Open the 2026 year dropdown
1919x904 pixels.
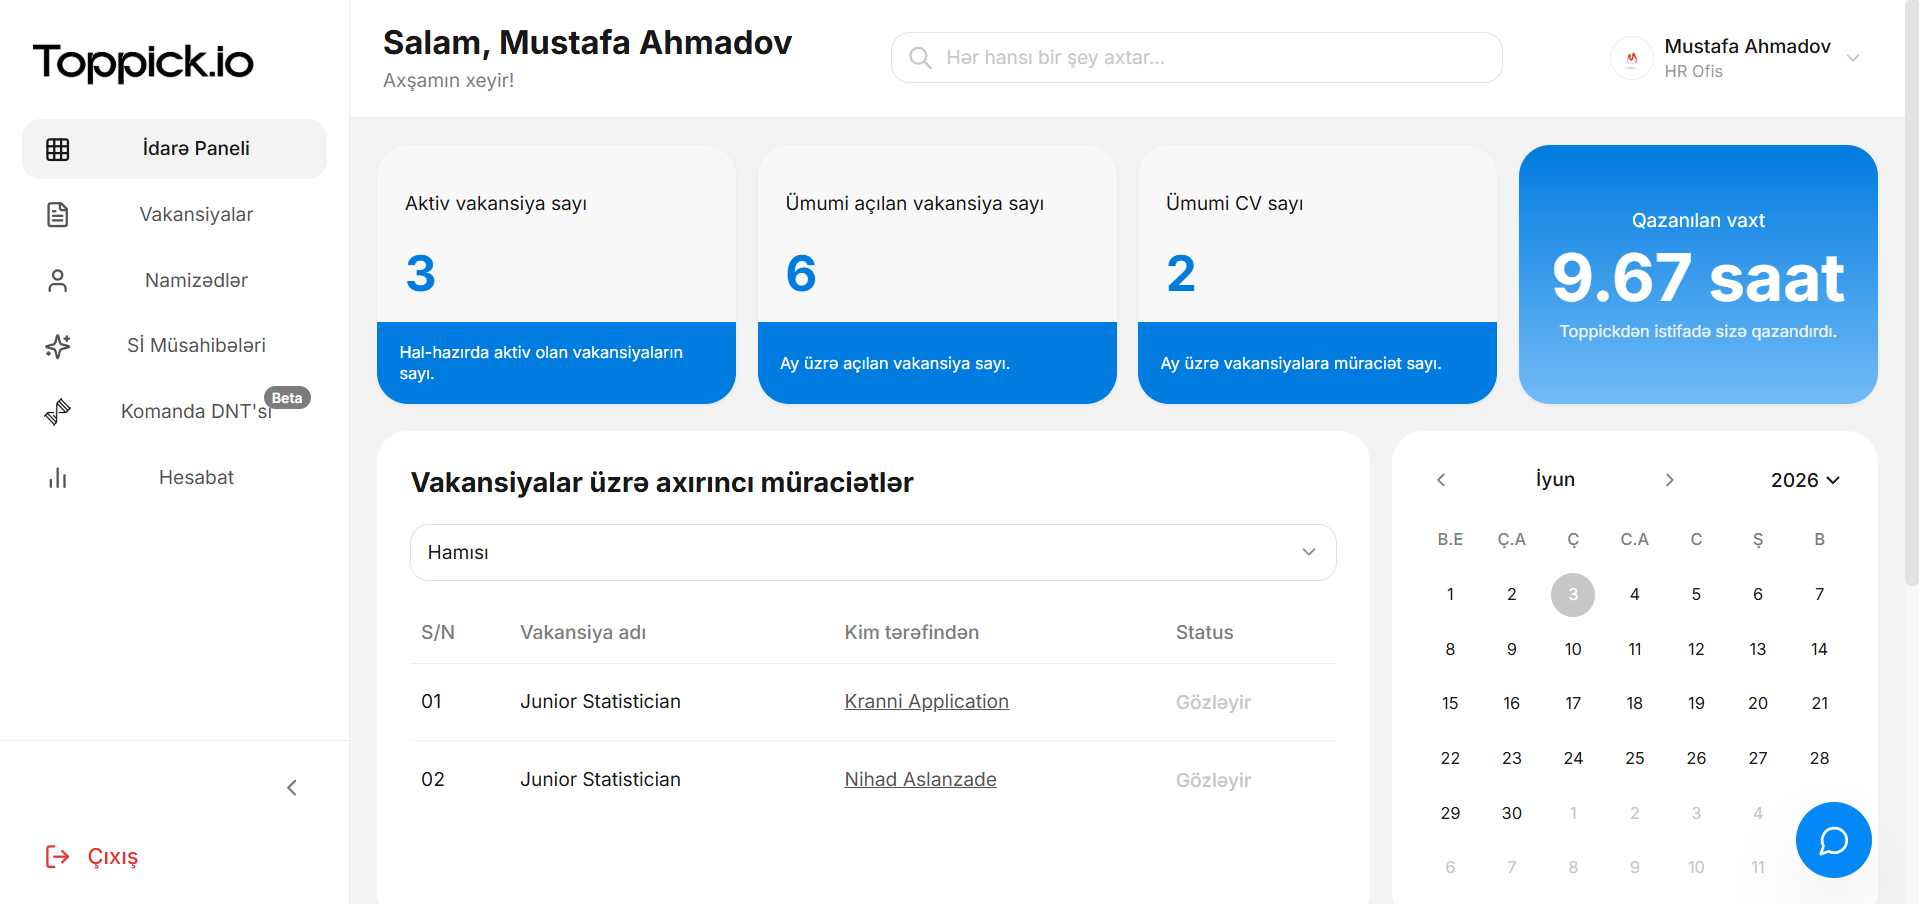[x=1805, y=480]
